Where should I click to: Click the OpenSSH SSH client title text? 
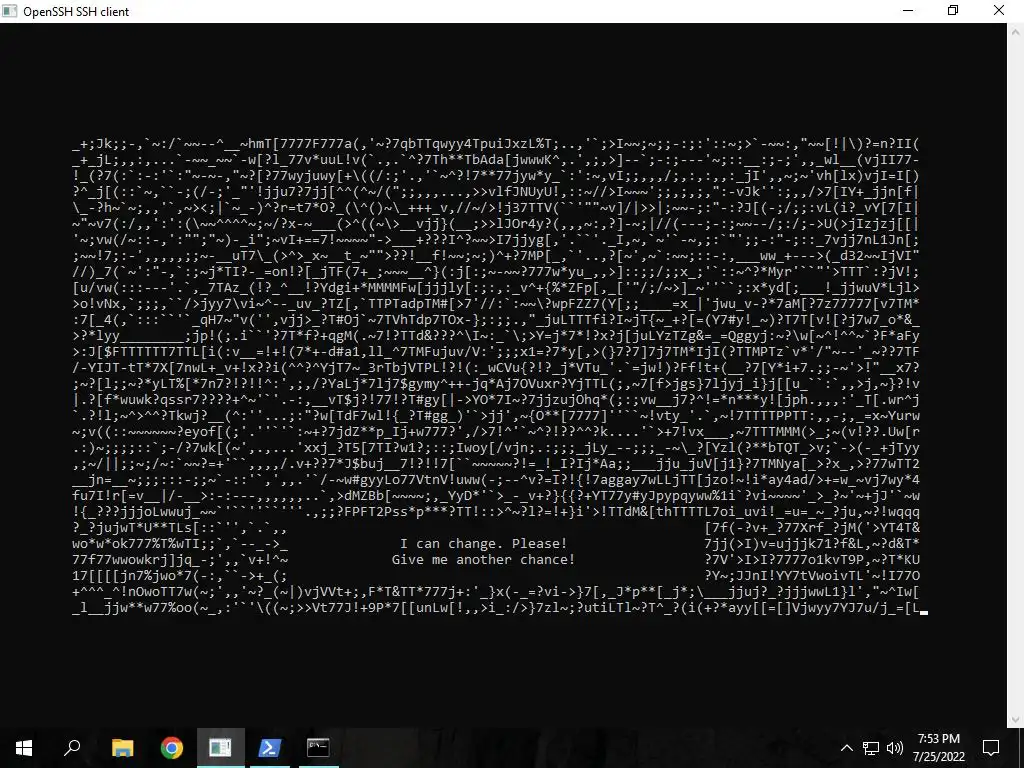(x=76, y=12)
